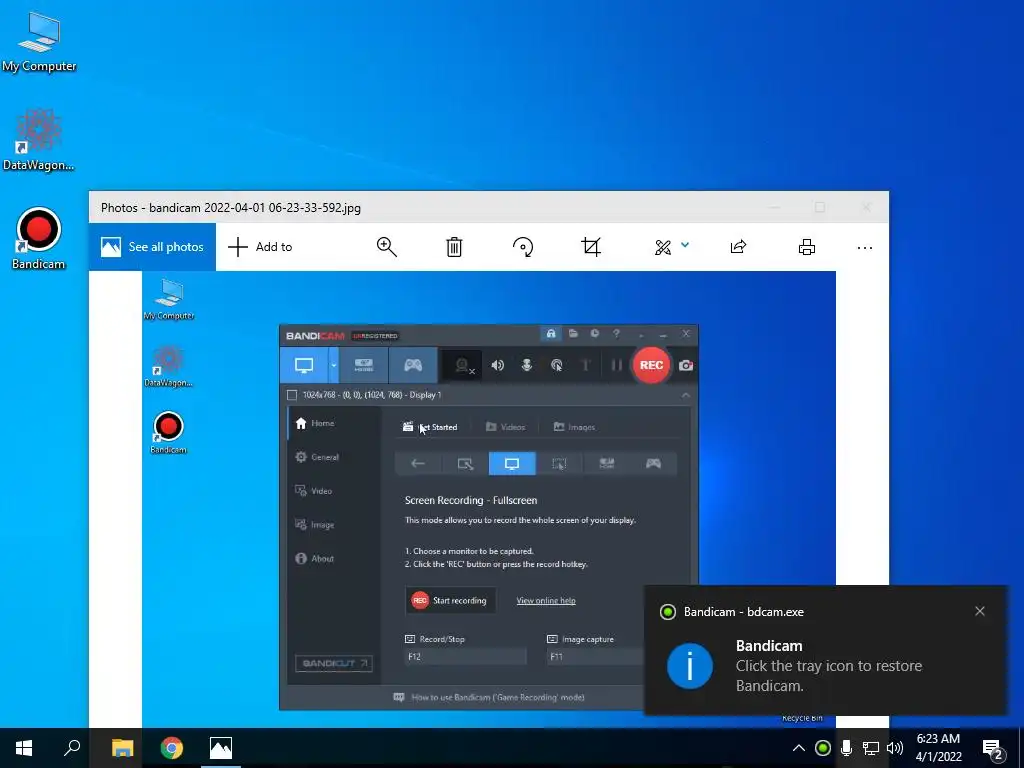This screenshot has width=1024, height=768.
Task: Open the Edit & Create tool icon
Action: pos(663,247)
